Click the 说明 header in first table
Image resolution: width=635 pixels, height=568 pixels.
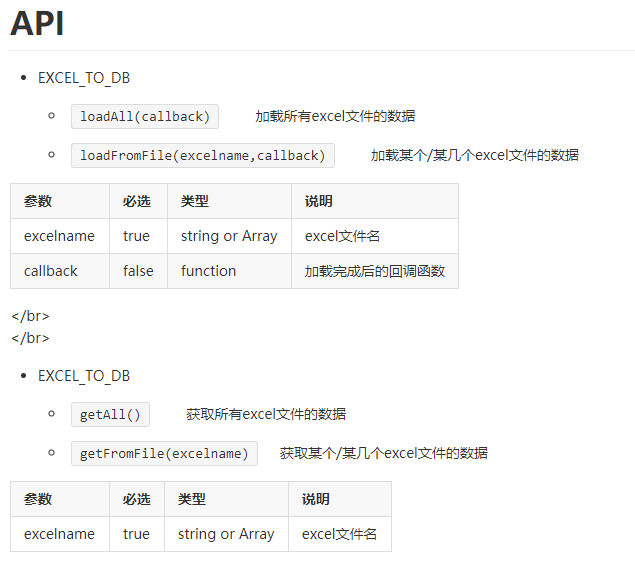coord(319,201)
